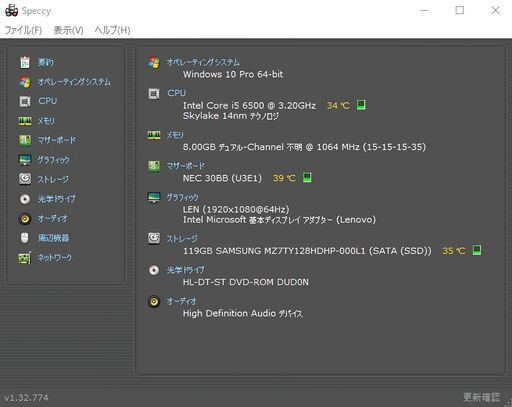
Task: Click the storage temperature 35 °C
Action: click(454, 251)
